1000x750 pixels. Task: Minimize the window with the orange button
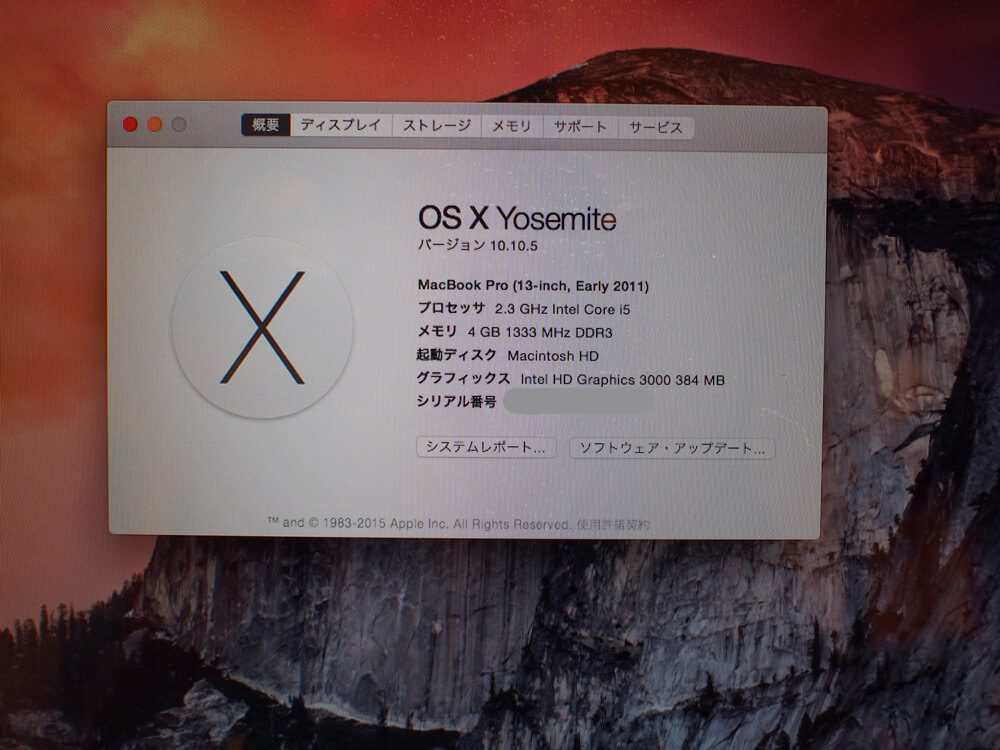[154, 124]
